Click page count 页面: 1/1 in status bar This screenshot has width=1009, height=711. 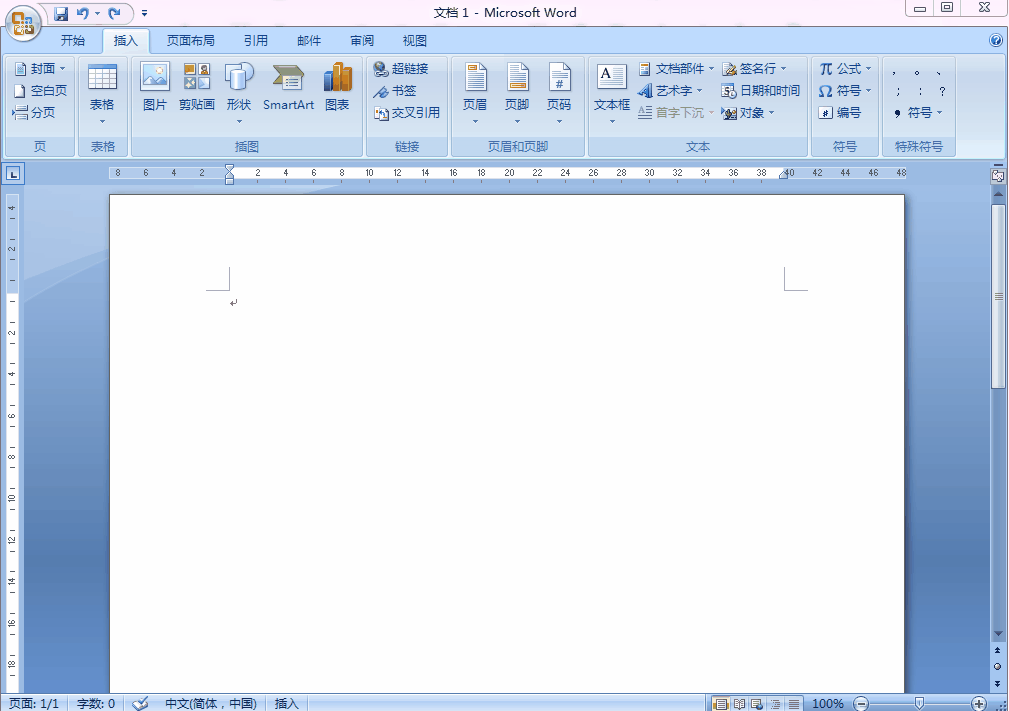point(33,703)
